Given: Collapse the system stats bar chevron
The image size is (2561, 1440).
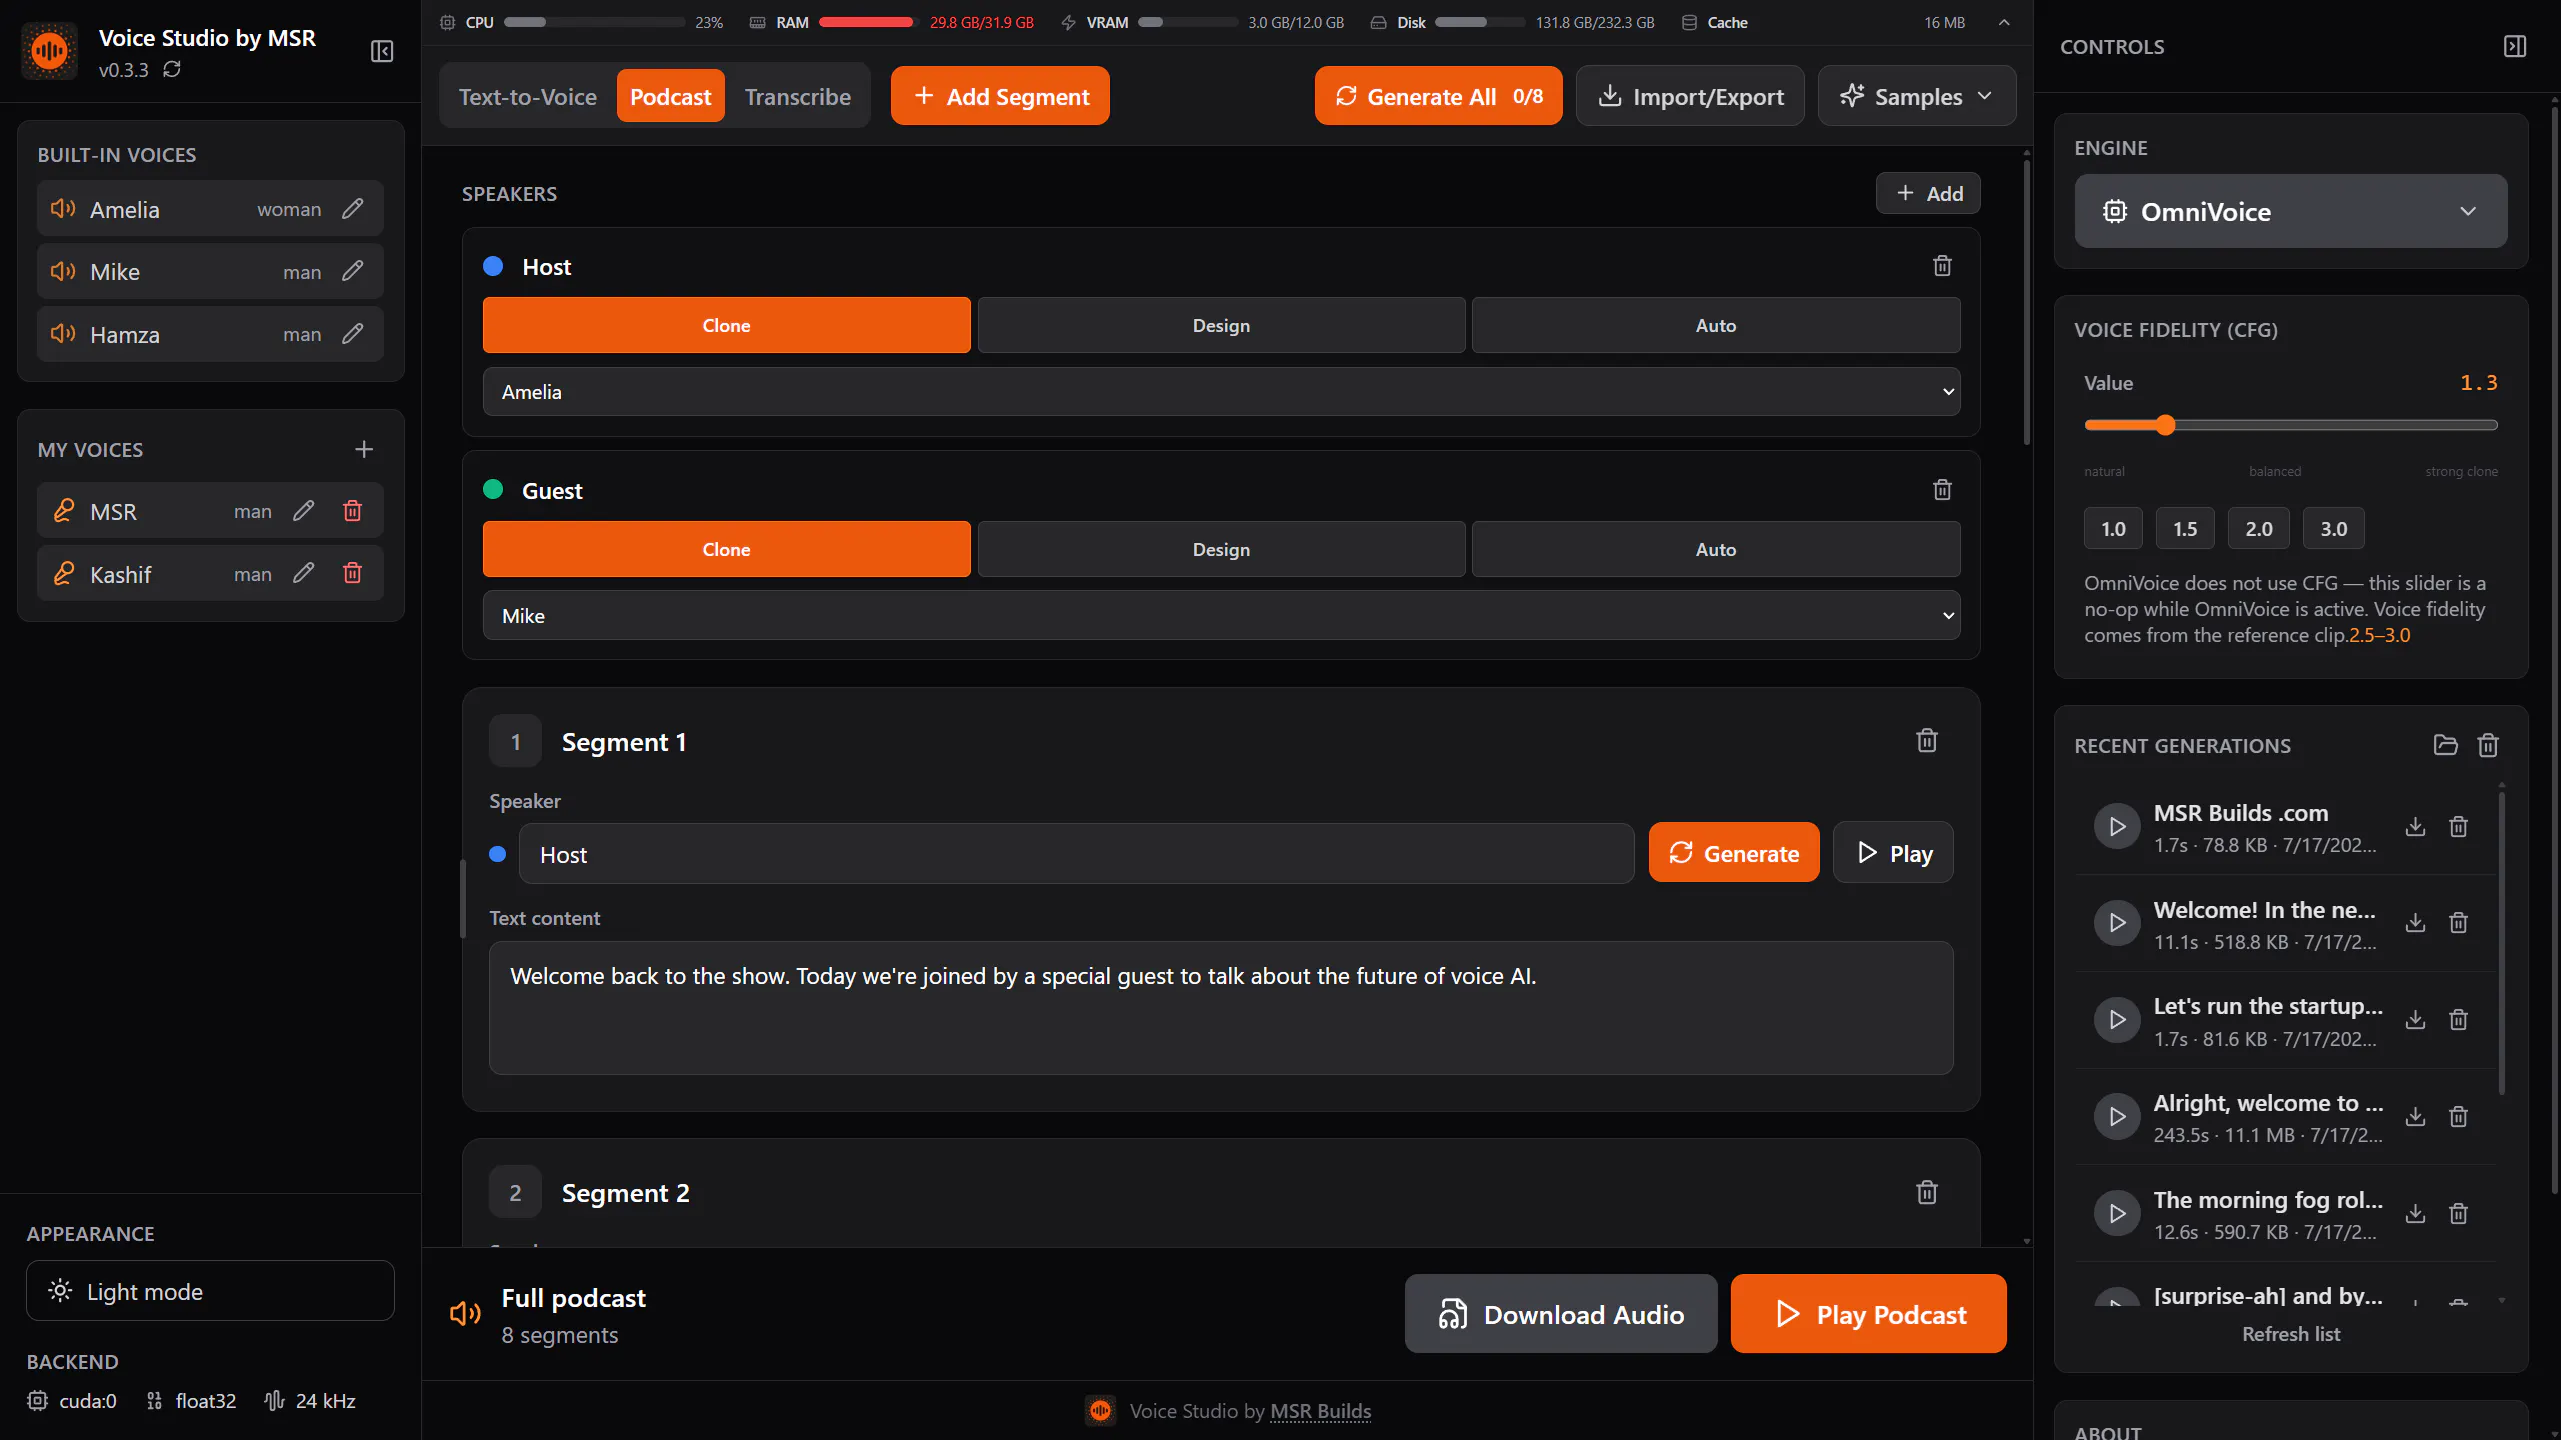Looking at the screenshot, I should tap(2004, 22).
